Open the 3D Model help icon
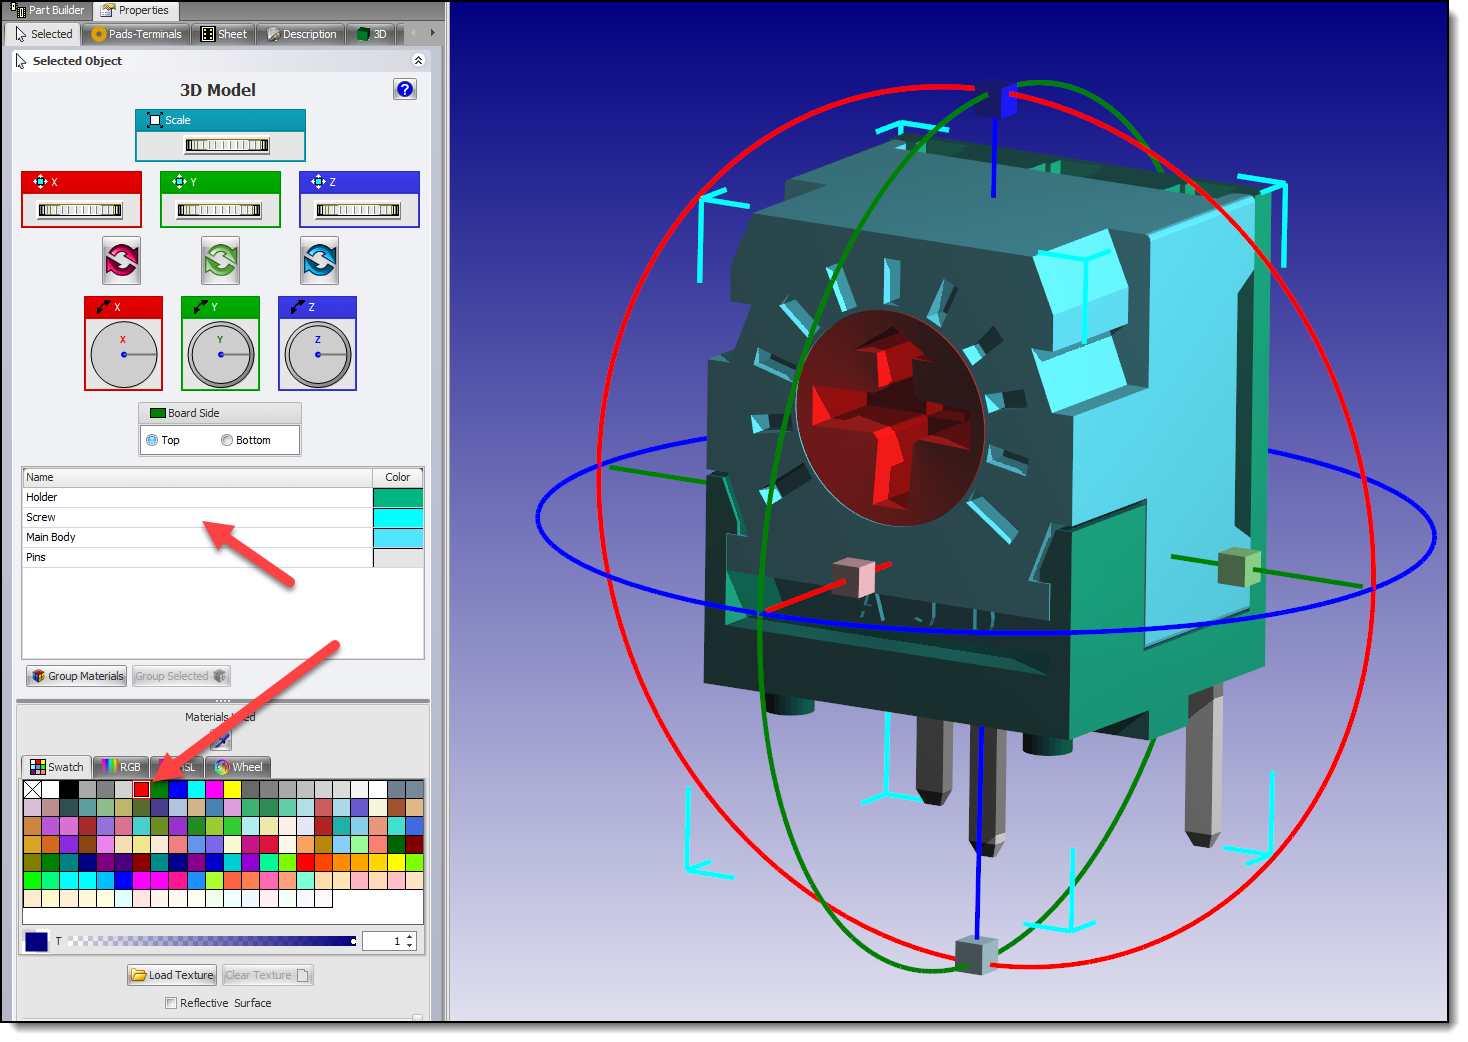The height and width of the screenshot is (1042, 1468). 405,89
